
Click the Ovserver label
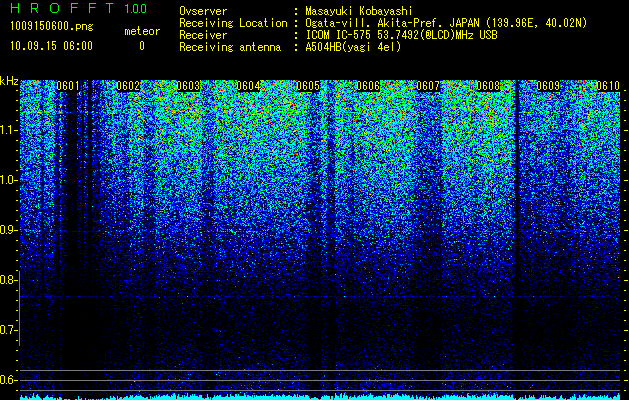point(203,11)
